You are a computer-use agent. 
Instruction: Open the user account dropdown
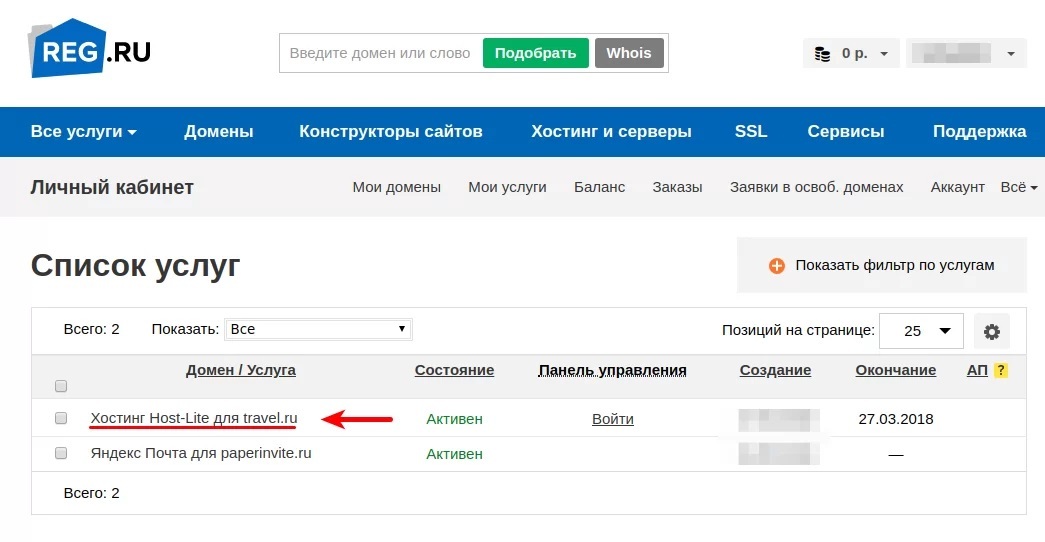[x=965, y=54]
